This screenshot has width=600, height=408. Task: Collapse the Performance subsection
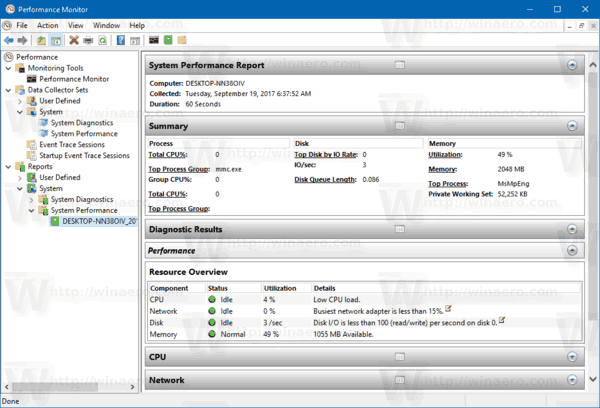[572, 250]
